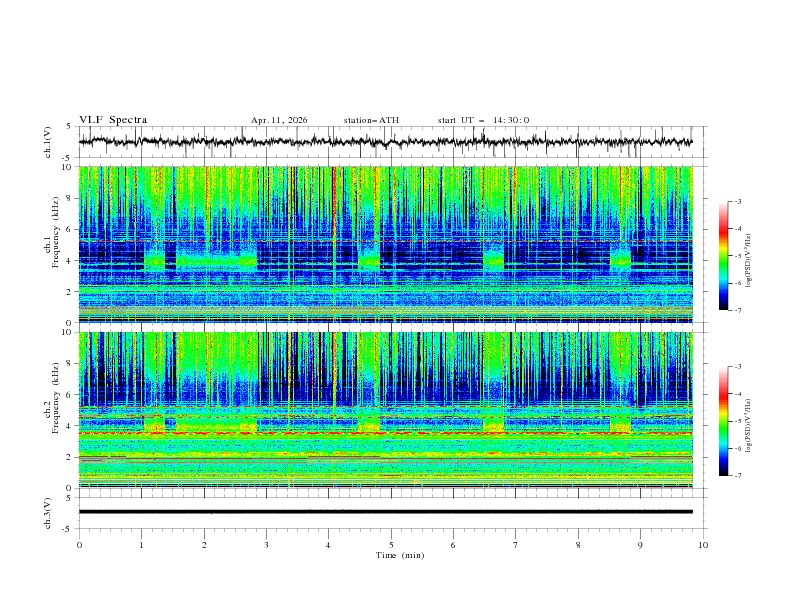This screenshot has height=612, width=792.
Task: Click the "start UT = 14:30:0" header text
Action: point(483,120)
